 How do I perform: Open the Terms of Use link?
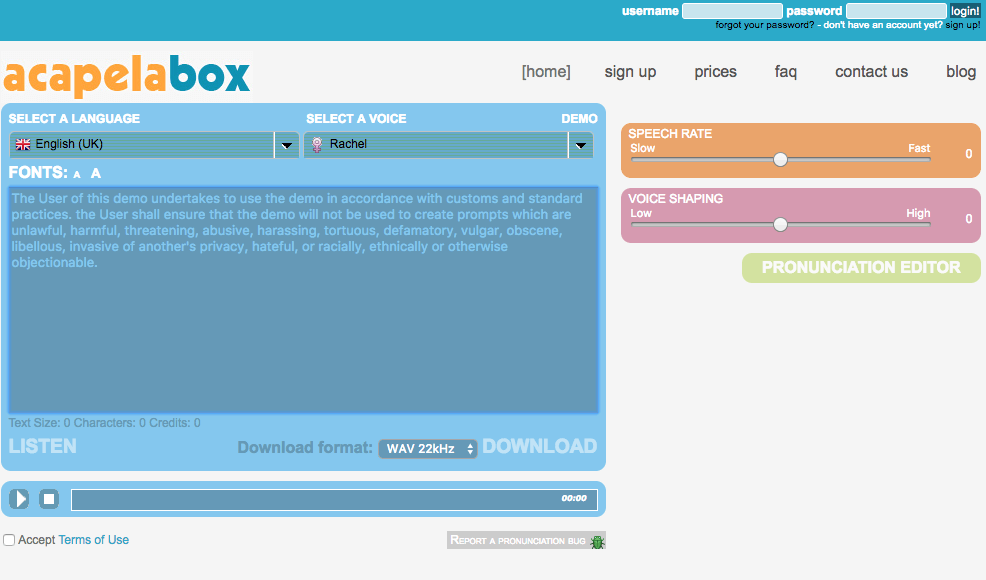click(x=94, y=540)
